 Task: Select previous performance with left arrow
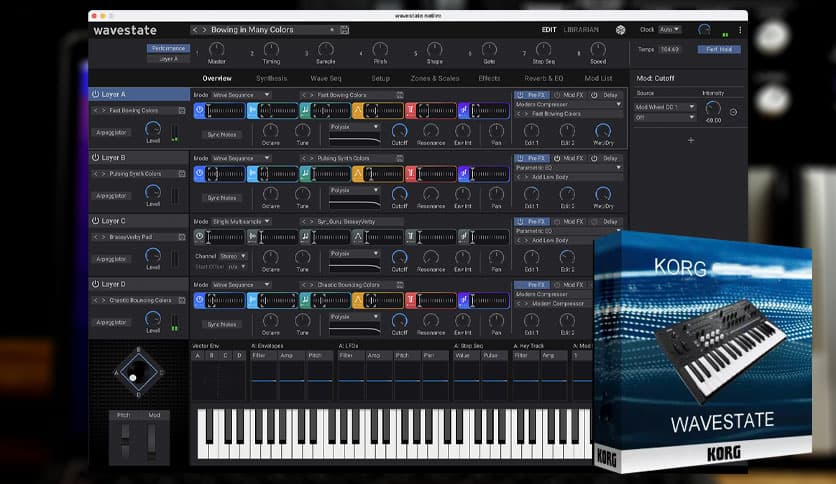tap(195, 30)
